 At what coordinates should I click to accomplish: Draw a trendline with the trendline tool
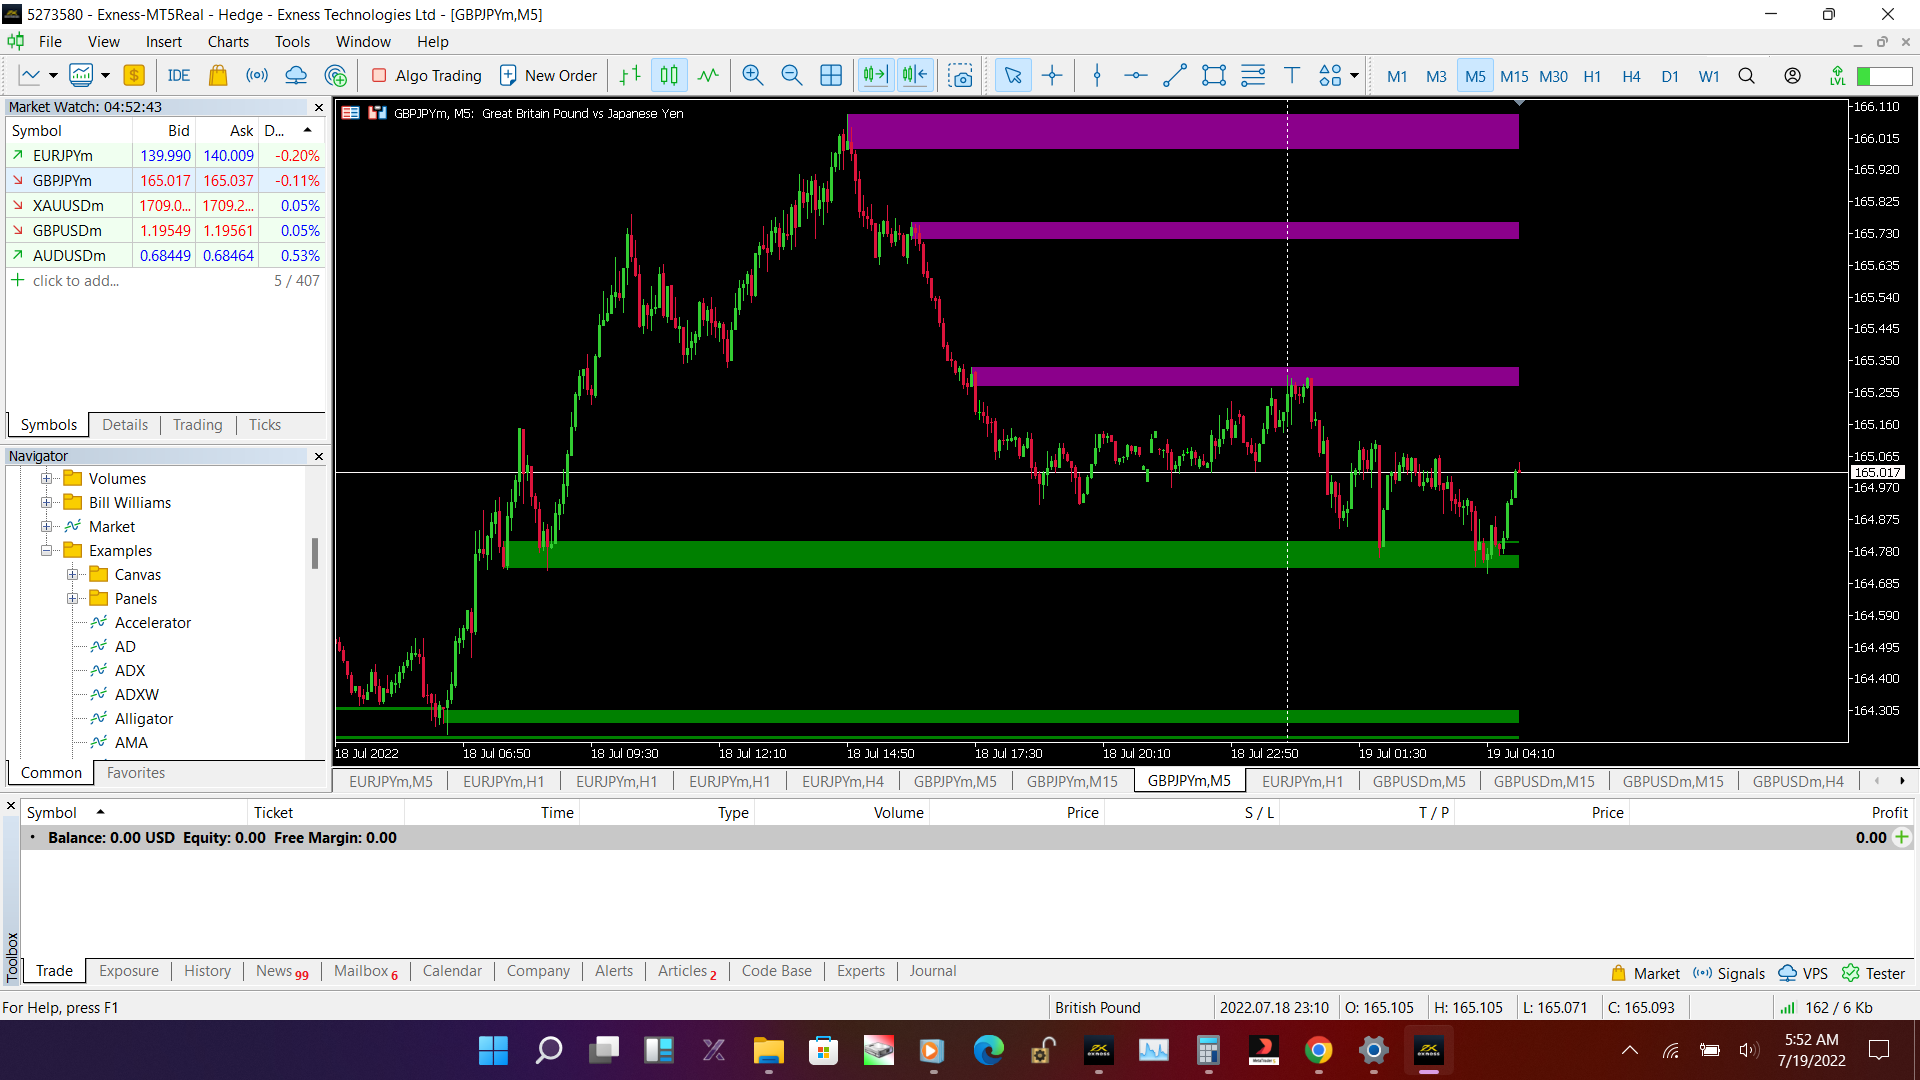(x=1175, y=76)
